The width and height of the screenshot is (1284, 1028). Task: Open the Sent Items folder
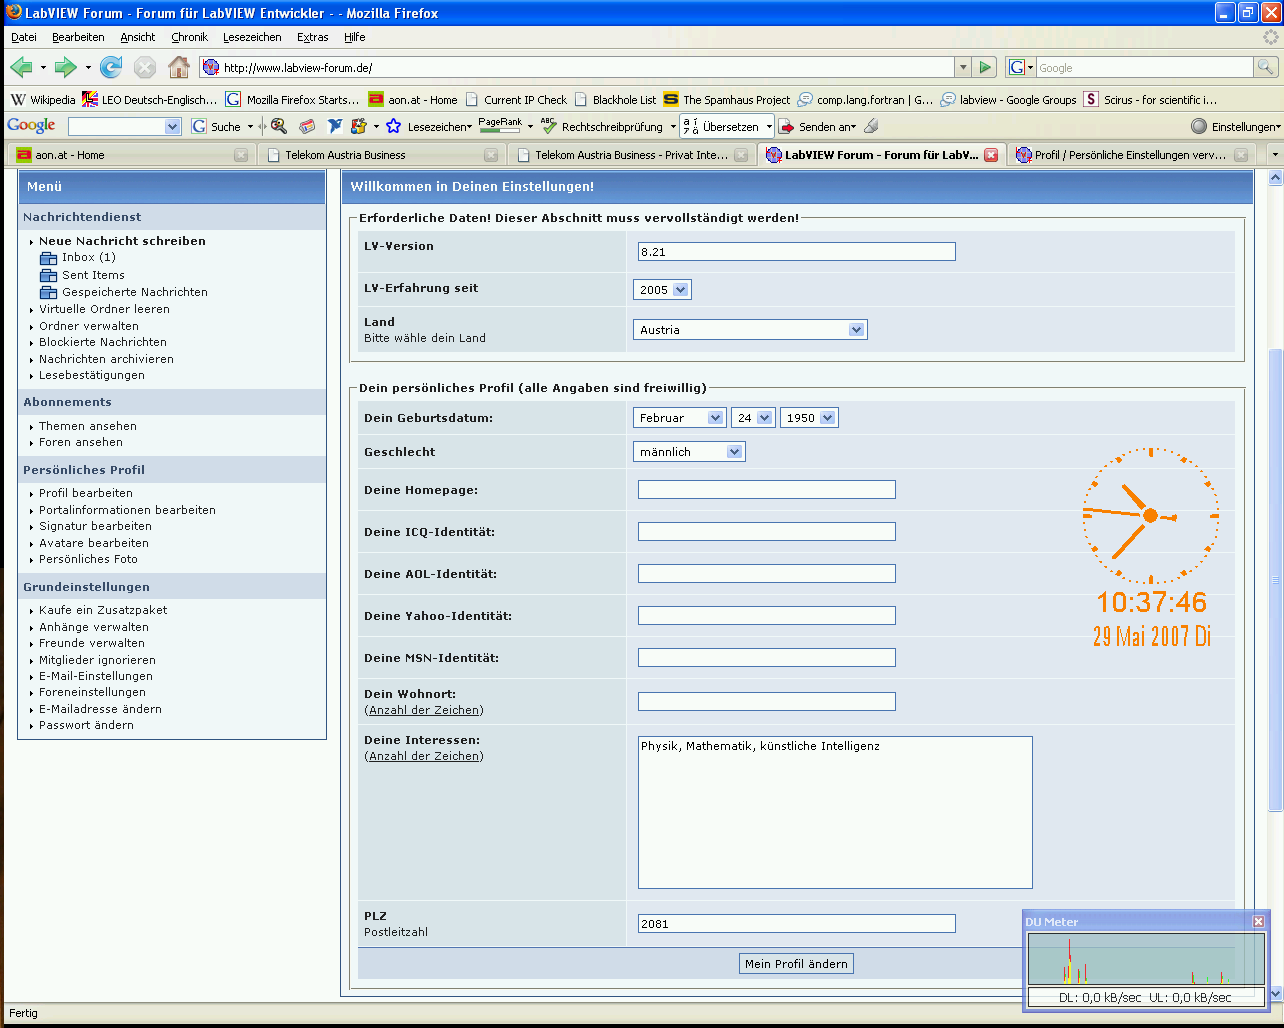click(x=93, y=275)
